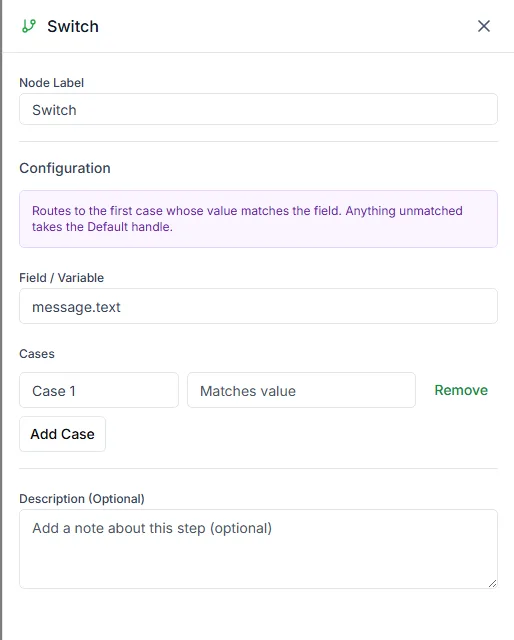Click the Cases section label
The height and width of the screenshot is (640, 514).
(x=37, y=354)
